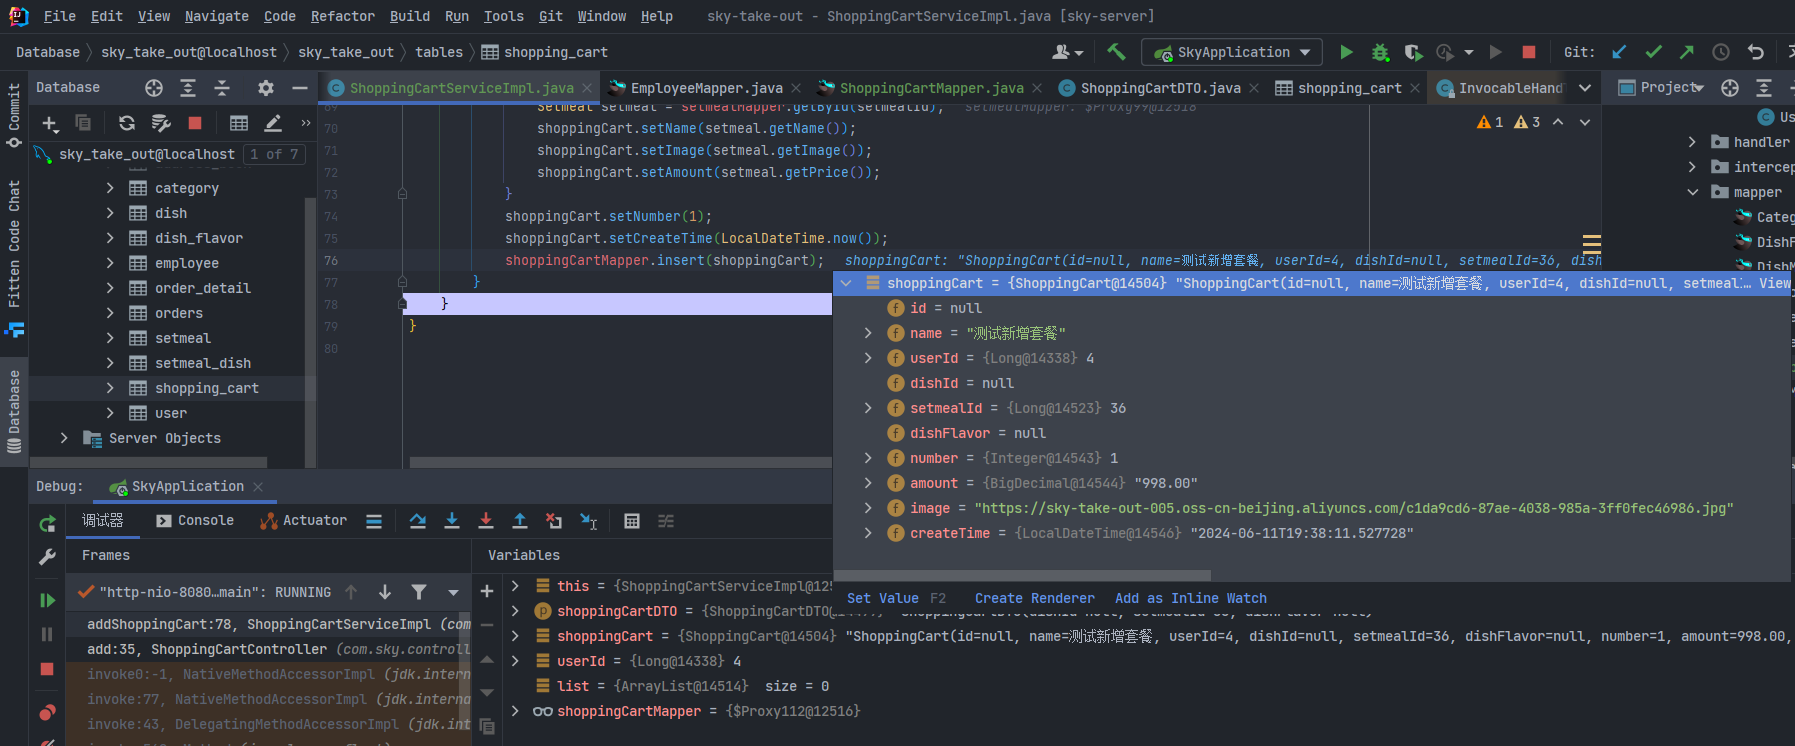
Task: Expand the createTime field in popup
Action: (868, 533)
